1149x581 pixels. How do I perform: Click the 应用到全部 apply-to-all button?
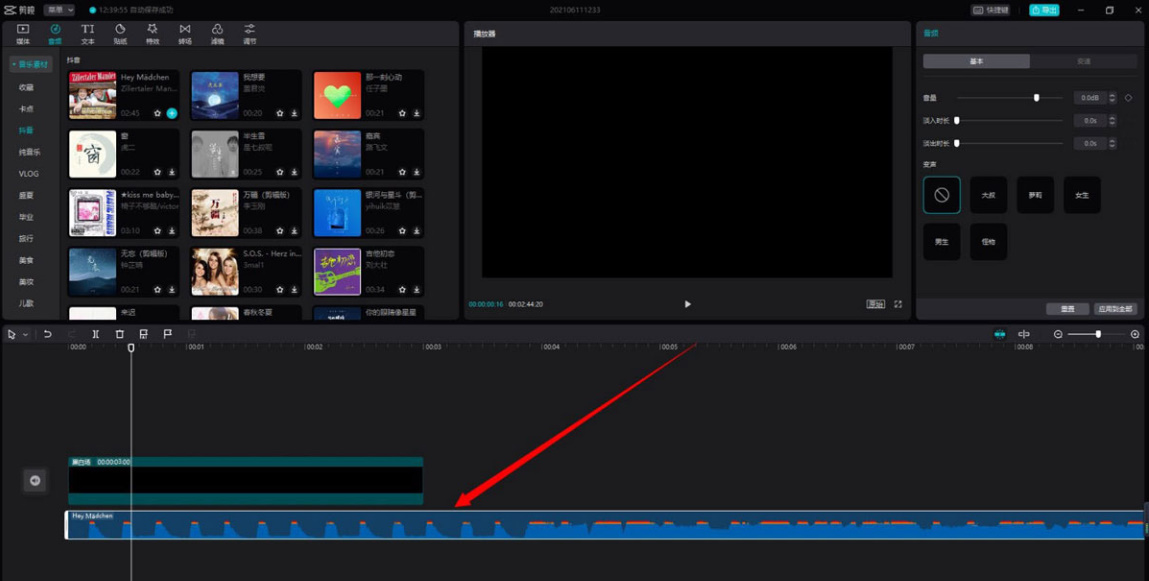[x=1115, y=309]
